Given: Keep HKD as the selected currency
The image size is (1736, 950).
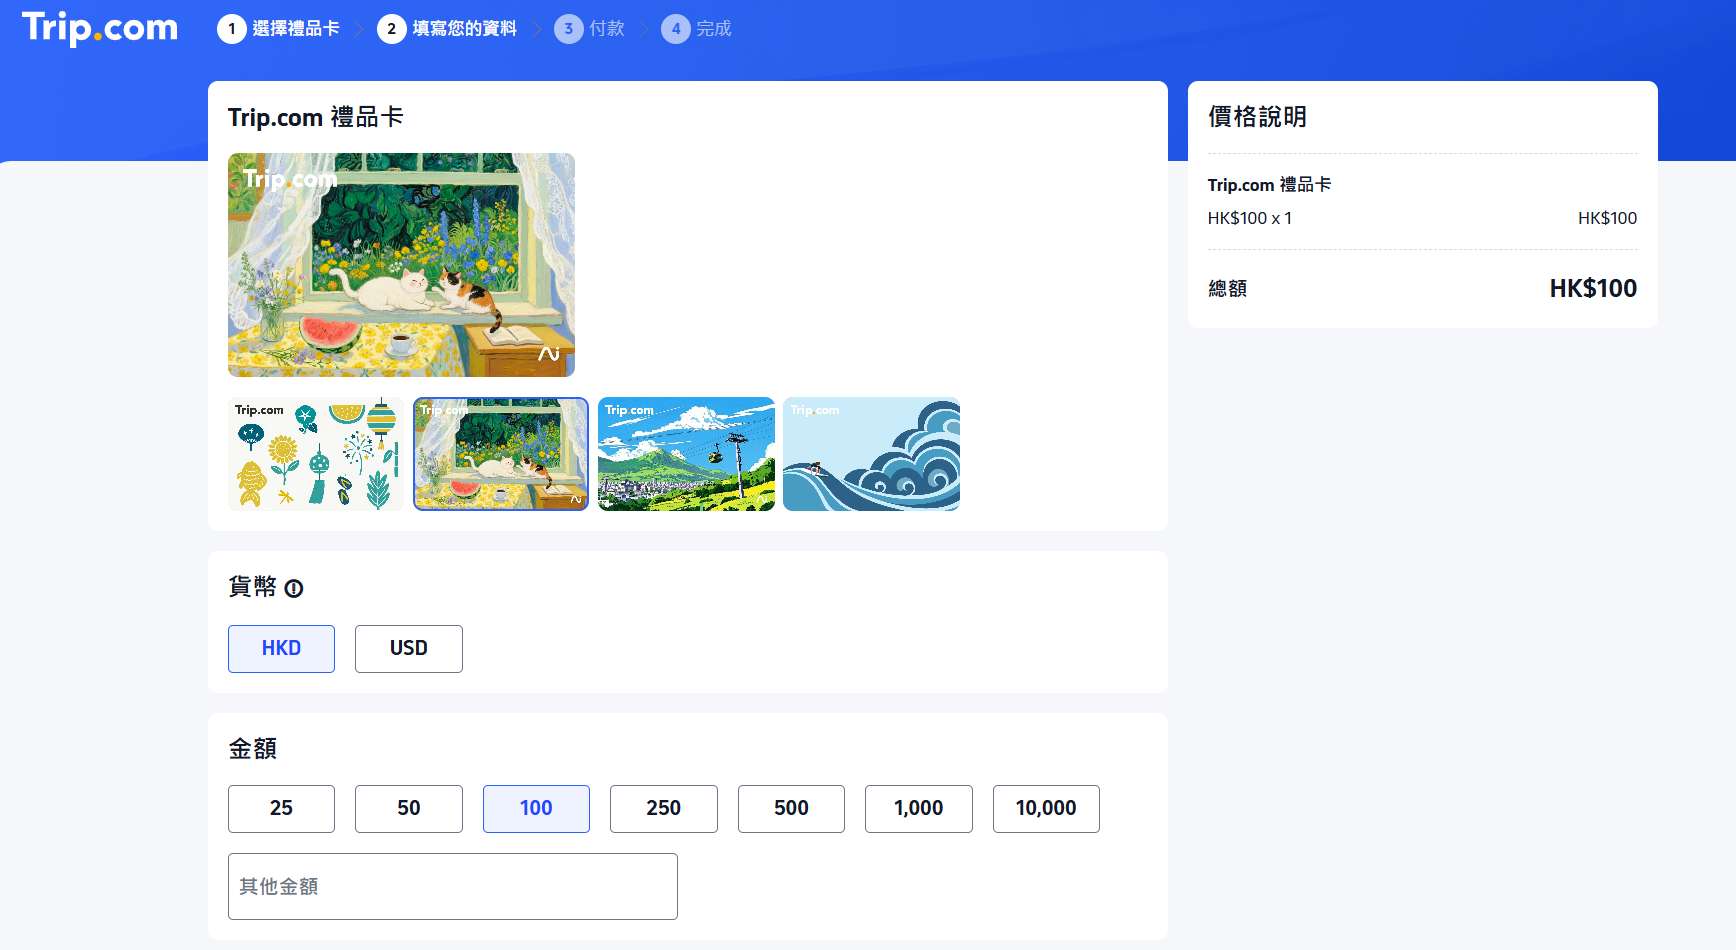Looking at the screenshot, I should click(x=281, y=648).
